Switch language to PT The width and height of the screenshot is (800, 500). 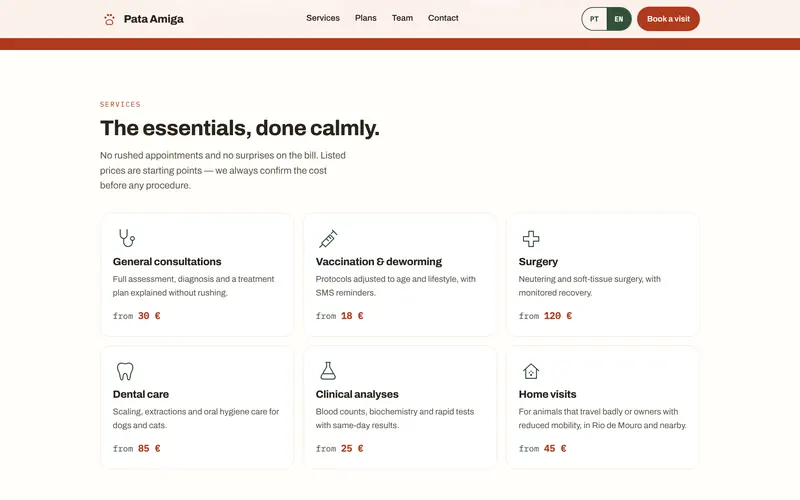click(594, 19)
